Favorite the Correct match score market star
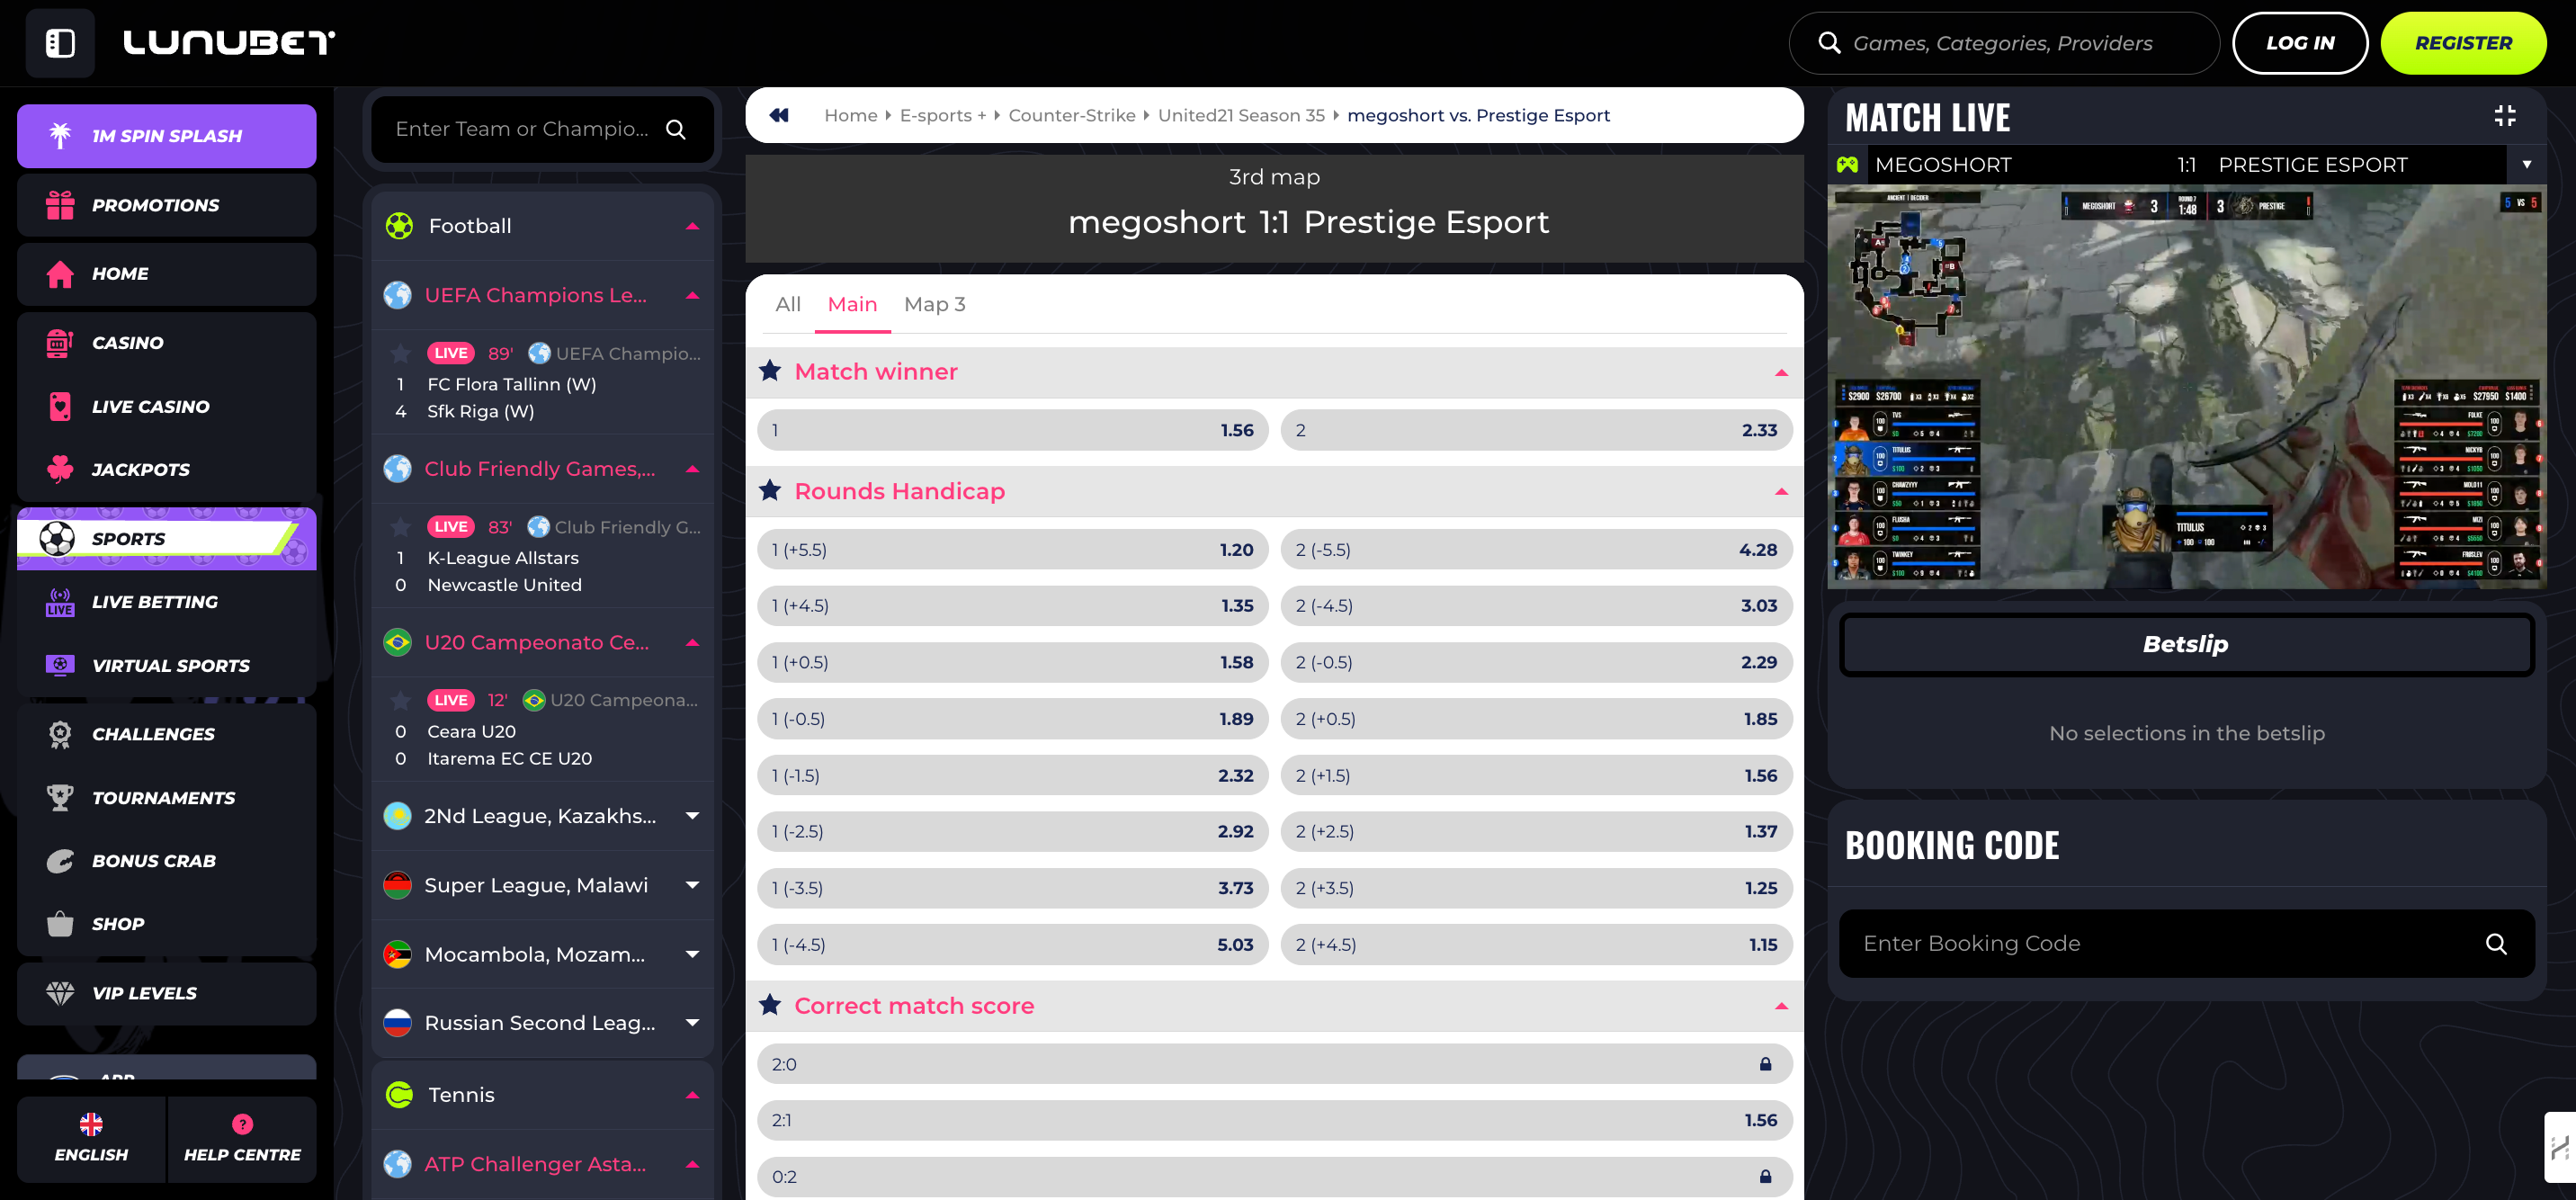 pyautogui.click(x=770, y=1005)
